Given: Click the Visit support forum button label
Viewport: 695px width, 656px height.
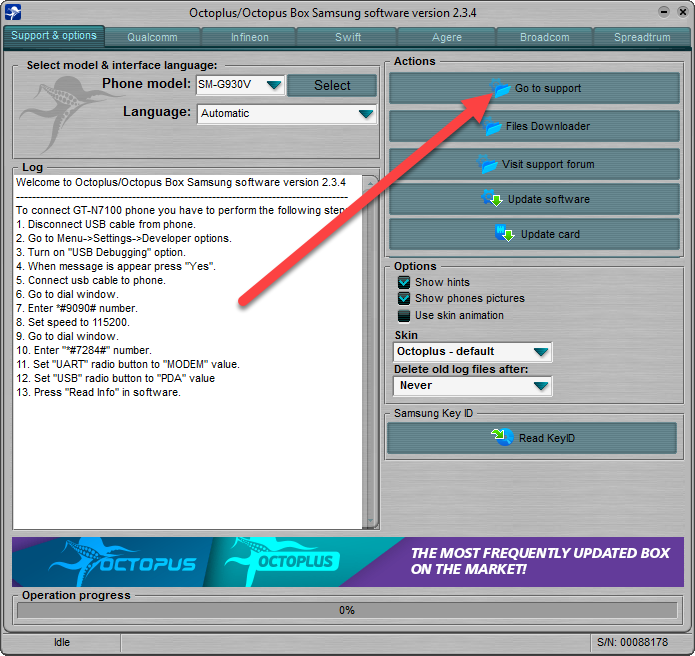Looking at the screenshot, I should [548, 164].
